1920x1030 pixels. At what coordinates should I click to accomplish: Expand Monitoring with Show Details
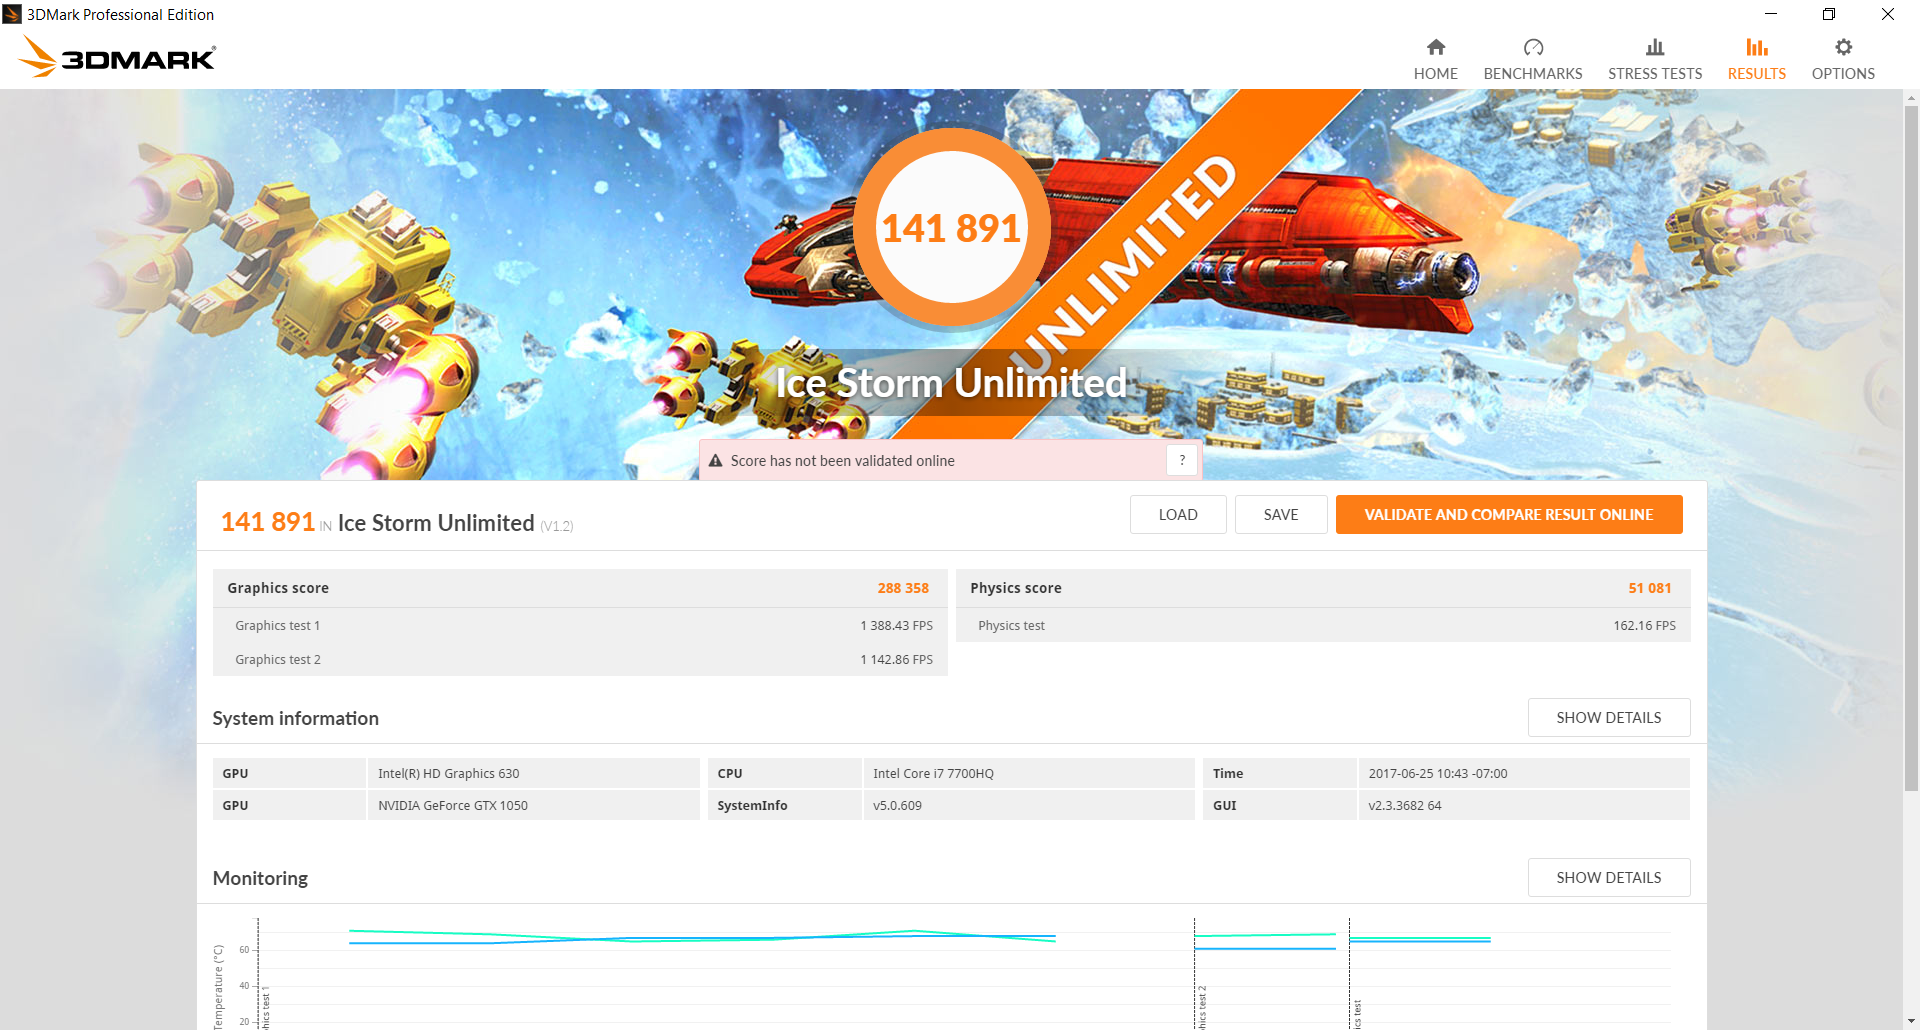(1608, 878)
